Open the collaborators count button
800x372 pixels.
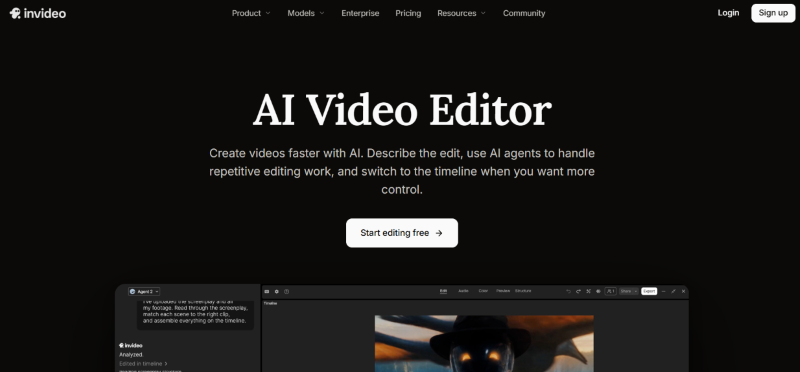[x=611, y=291]
